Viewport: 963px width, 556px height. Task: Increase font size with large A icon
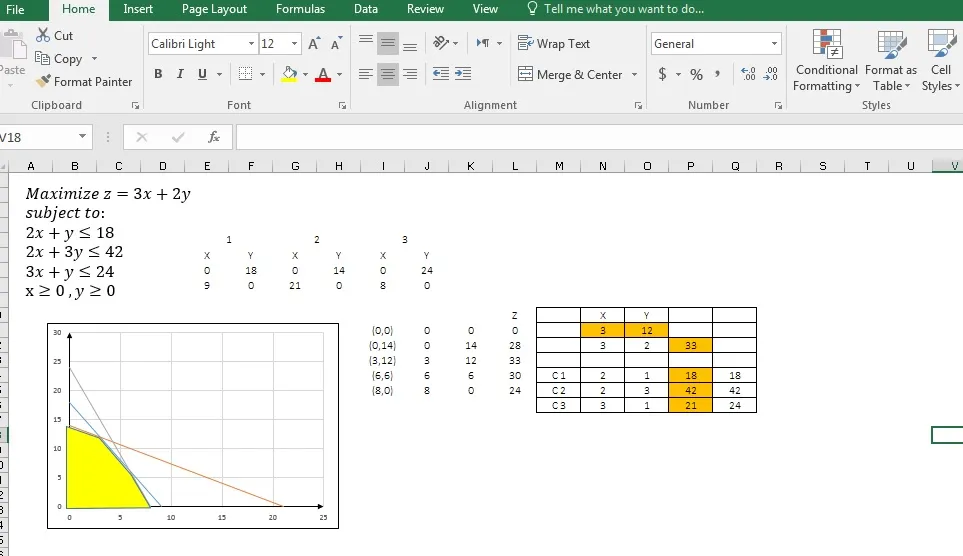pos(314,44)
